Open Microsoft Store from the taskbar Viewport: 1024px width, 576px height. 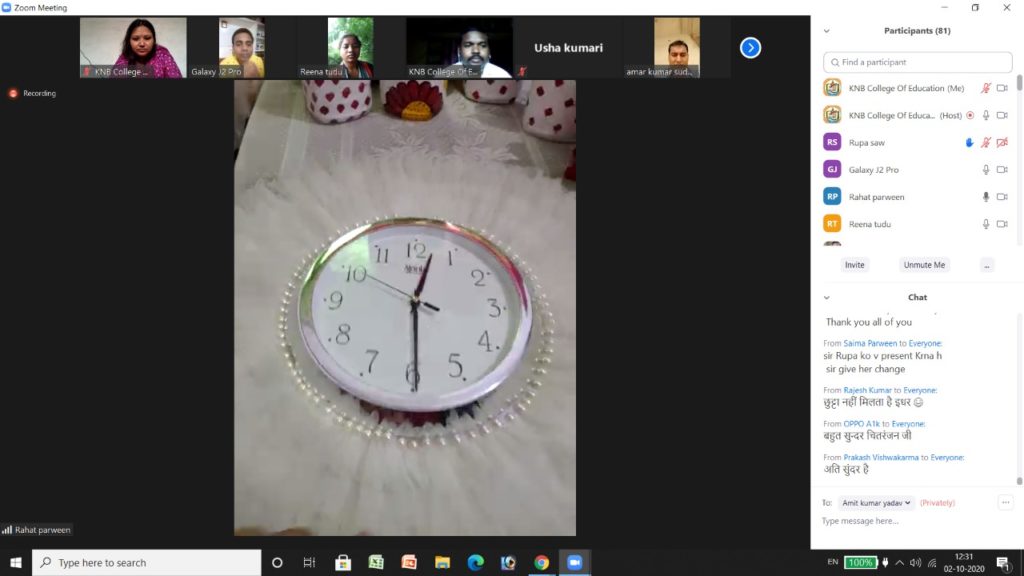(343, 562)
